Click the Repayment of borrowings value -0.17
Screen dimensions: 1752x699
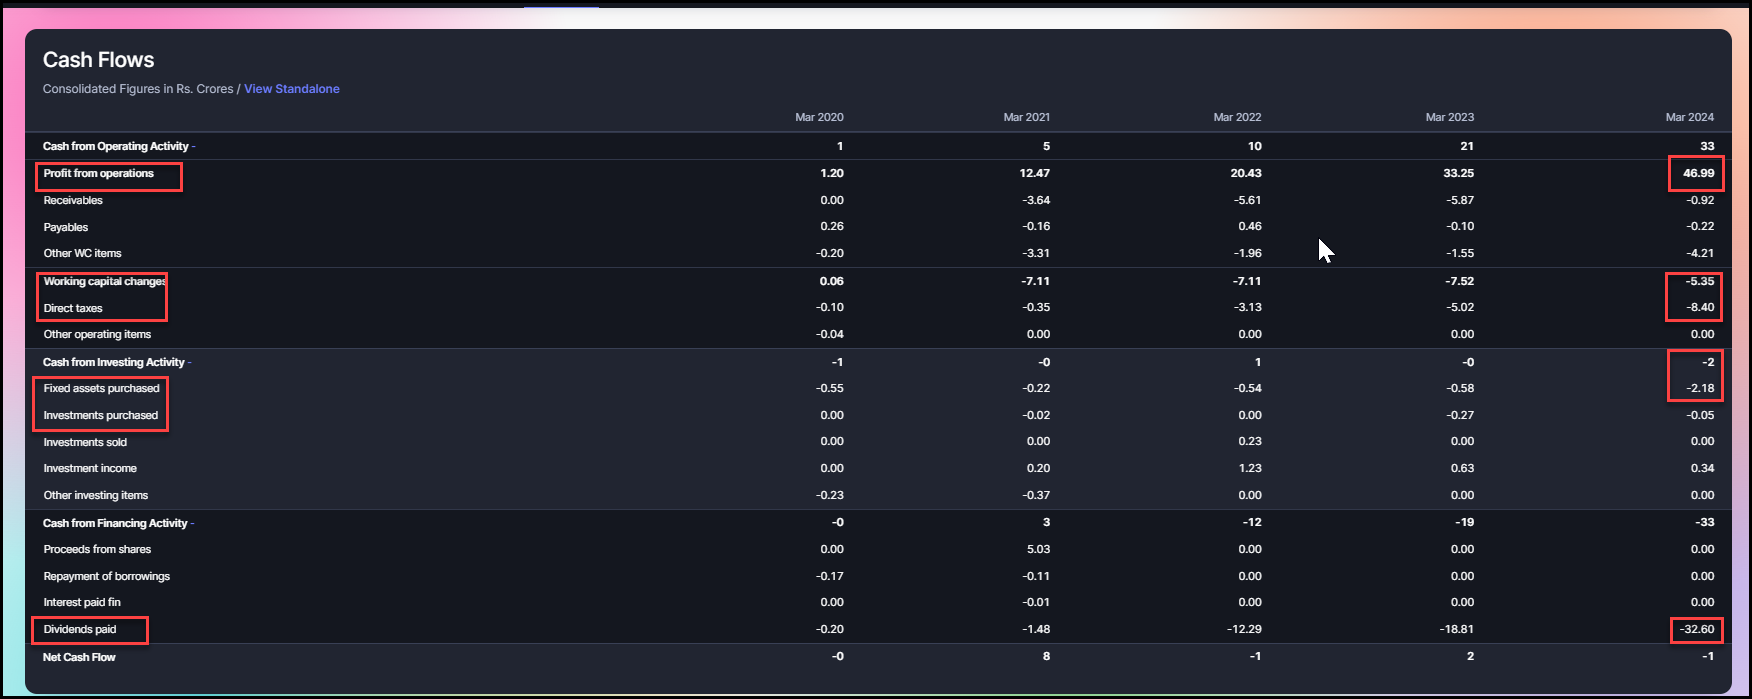pyautogui.click(x=830, y=576)
